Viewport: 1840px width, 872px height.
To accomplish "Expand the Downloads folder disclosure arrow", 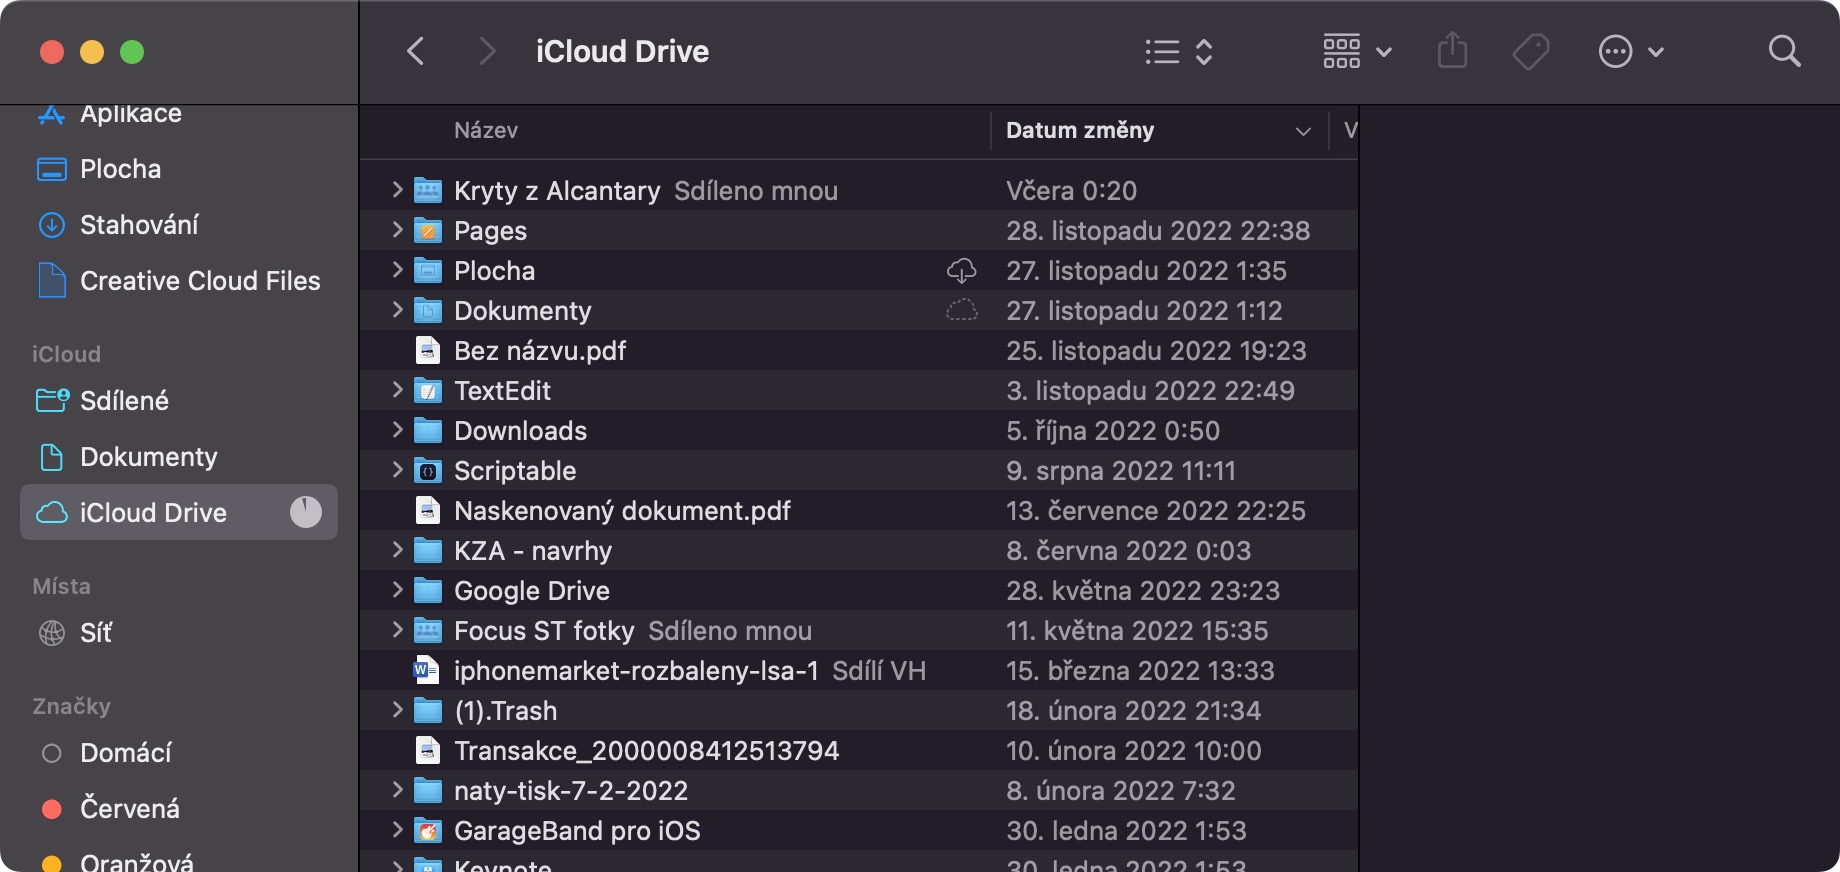I will coord(397,430).
